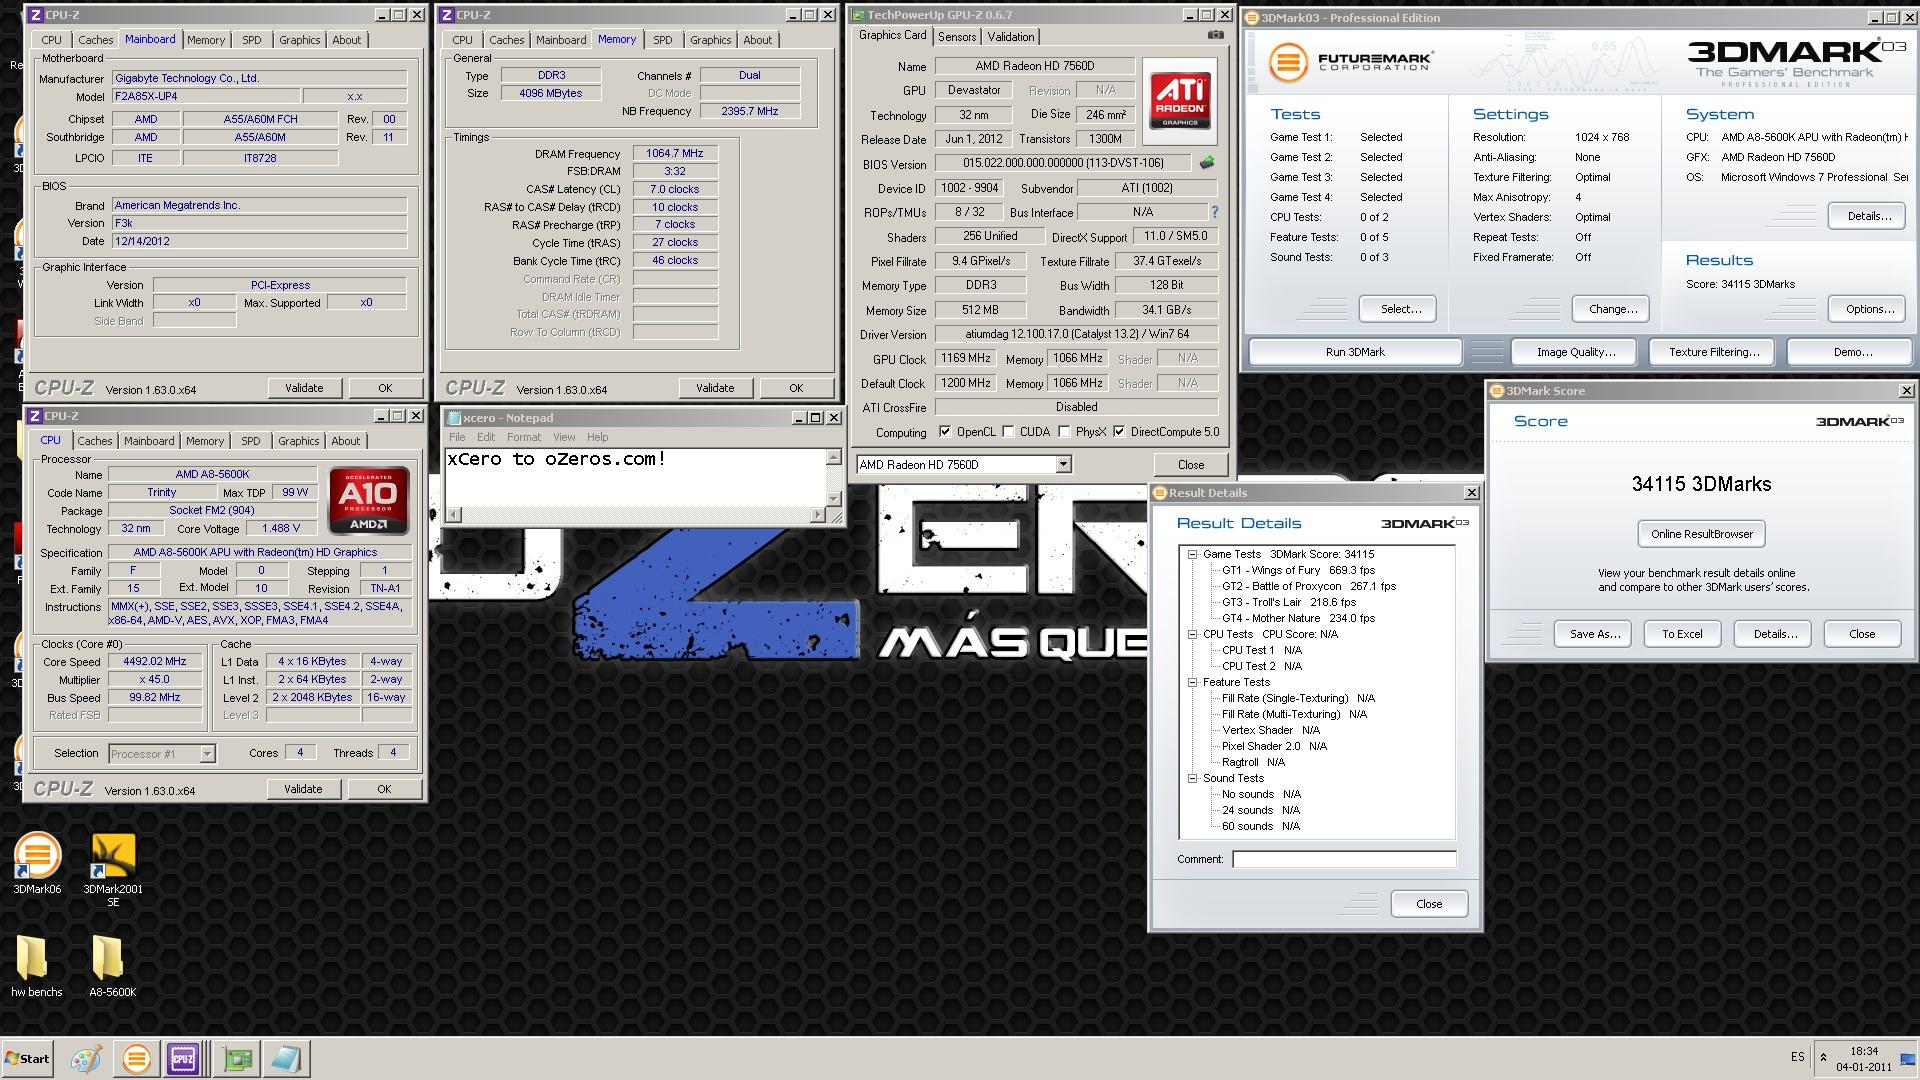Click the network icon in system tray

1909,1058
